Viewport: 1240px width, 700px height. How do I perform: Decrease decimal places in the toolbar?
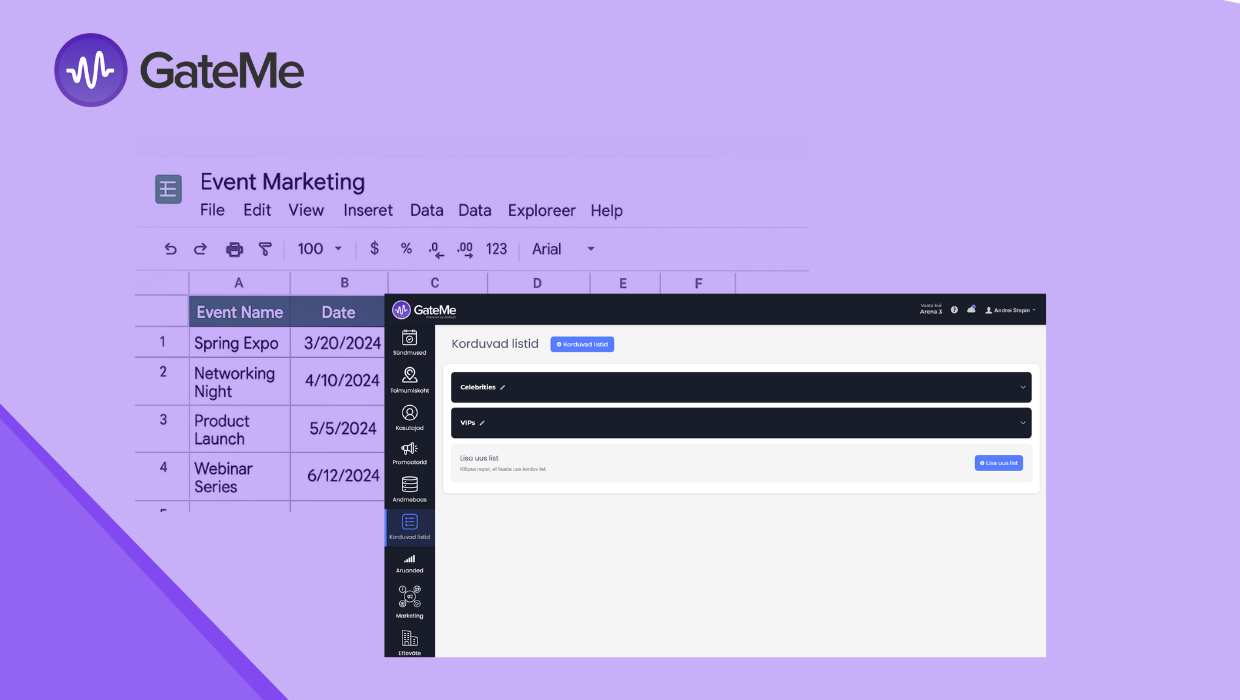tap(435, 249)
